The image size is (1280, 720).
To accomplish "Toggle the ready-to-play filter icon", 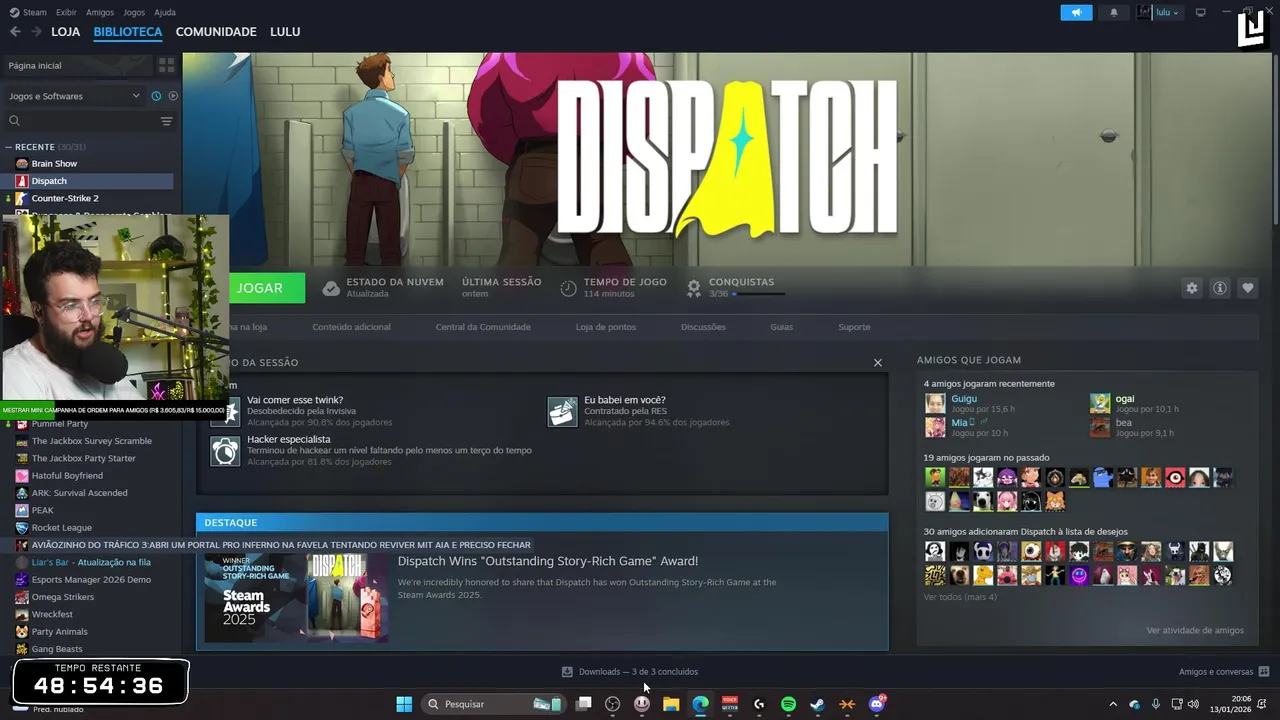I will click(173, 96).
